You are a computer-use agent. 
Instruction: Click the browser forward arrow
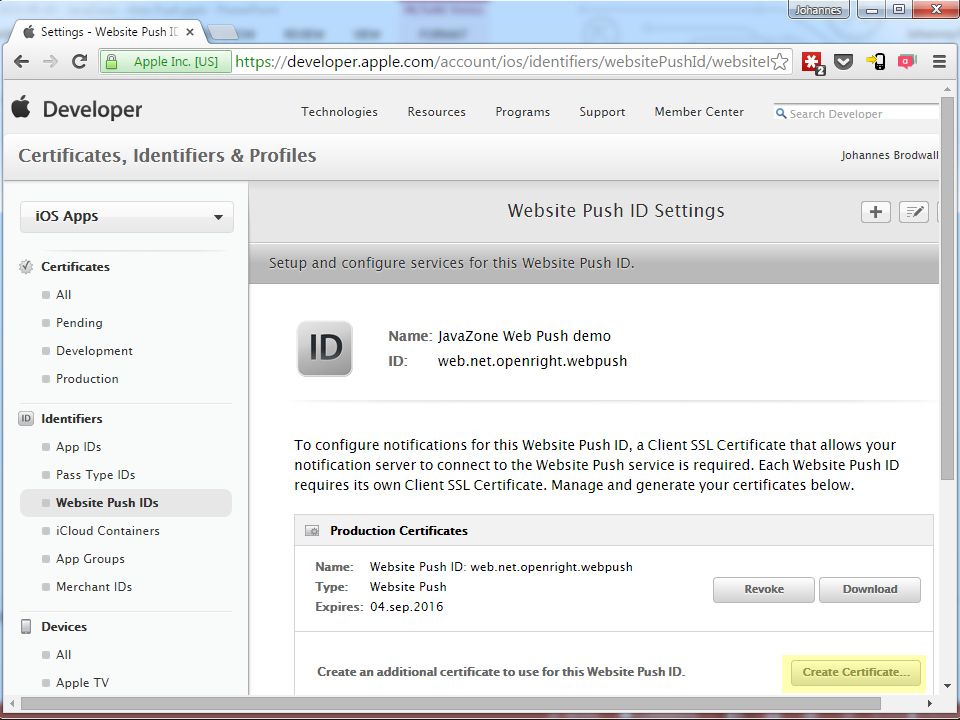tap(50, 61)
